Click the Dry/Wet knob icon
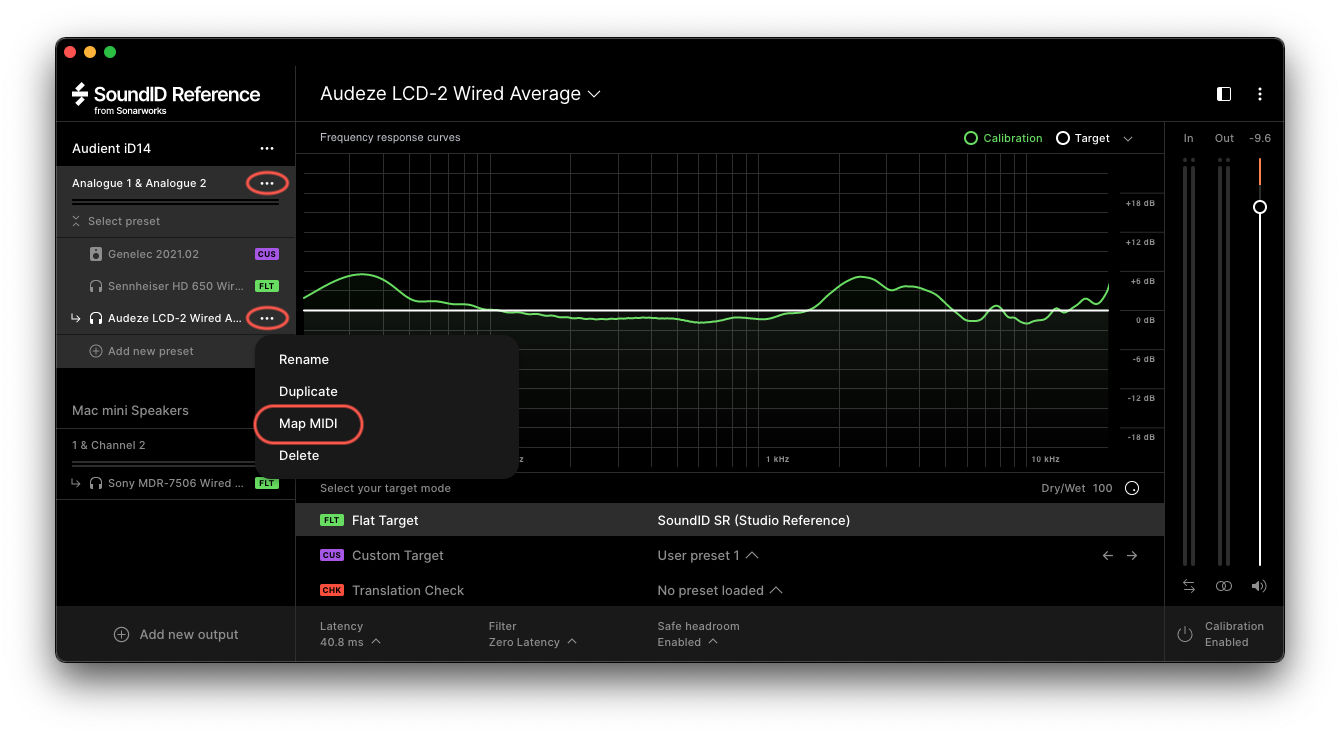1340x736 pixels. (x=1132, y=489)
